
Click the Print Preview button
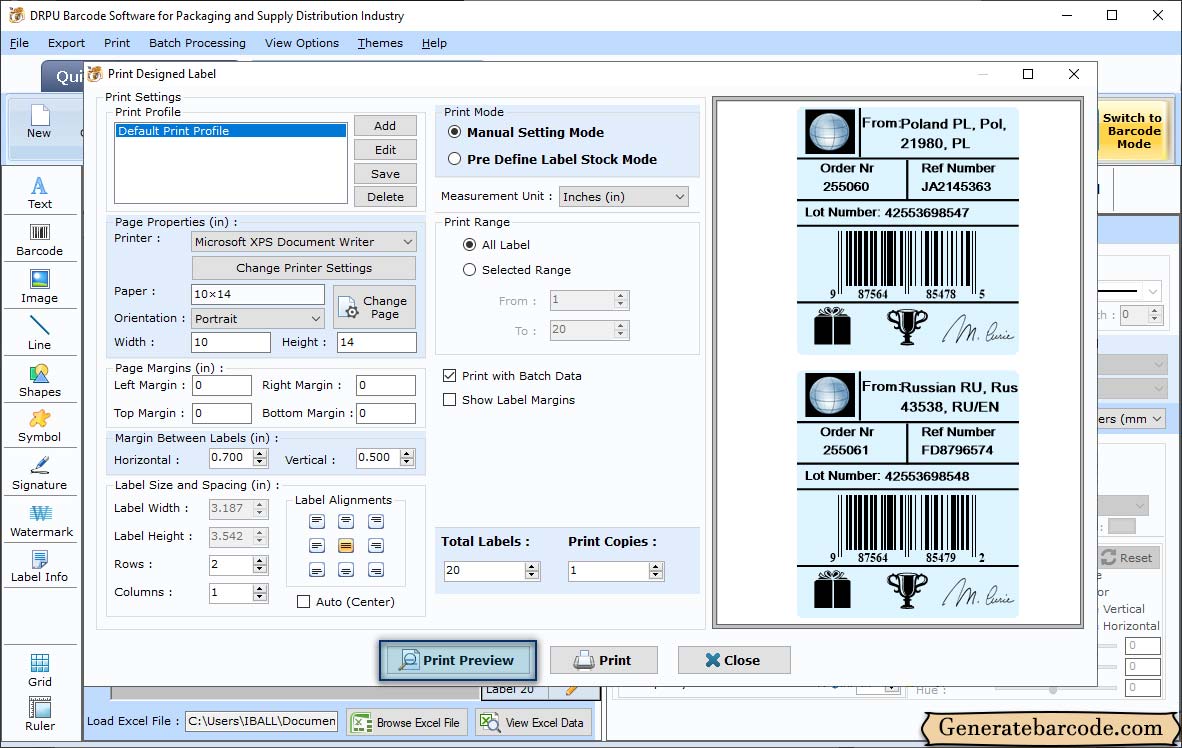(458, 661)
